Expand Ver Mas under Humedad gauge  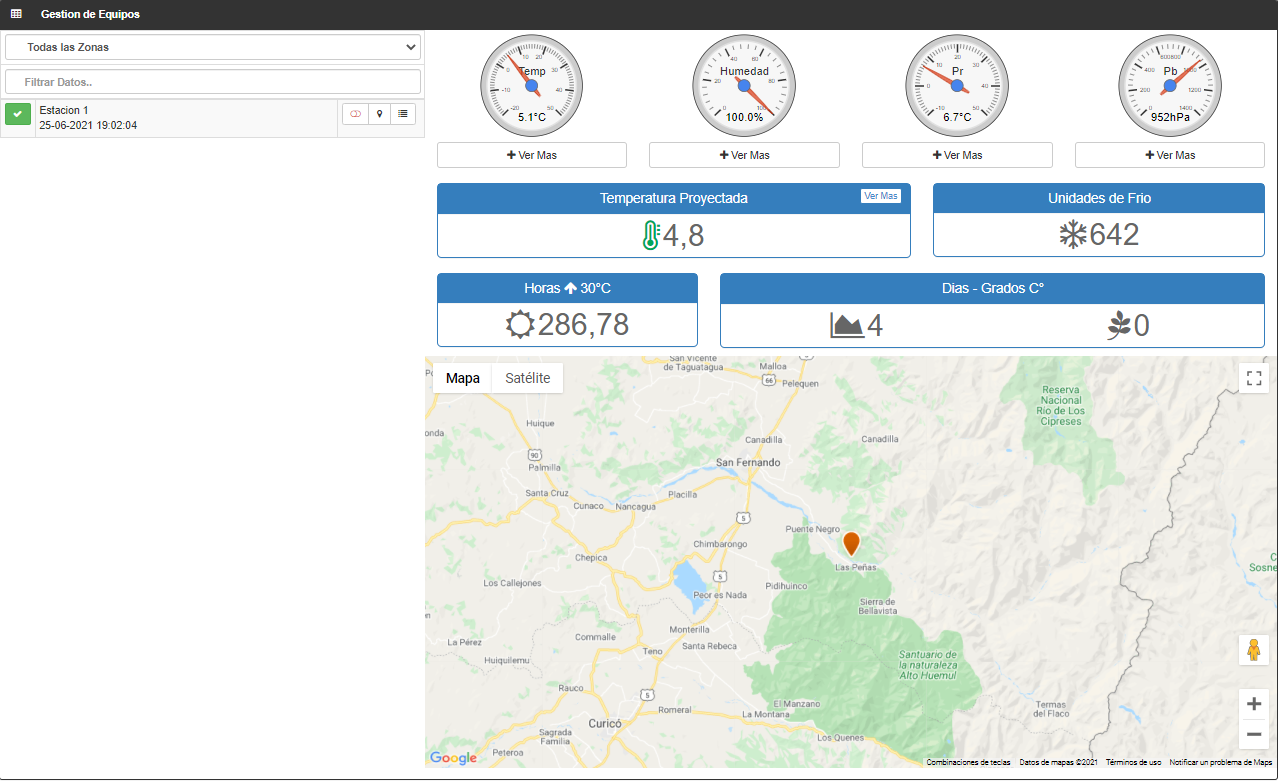click(744, 155)
